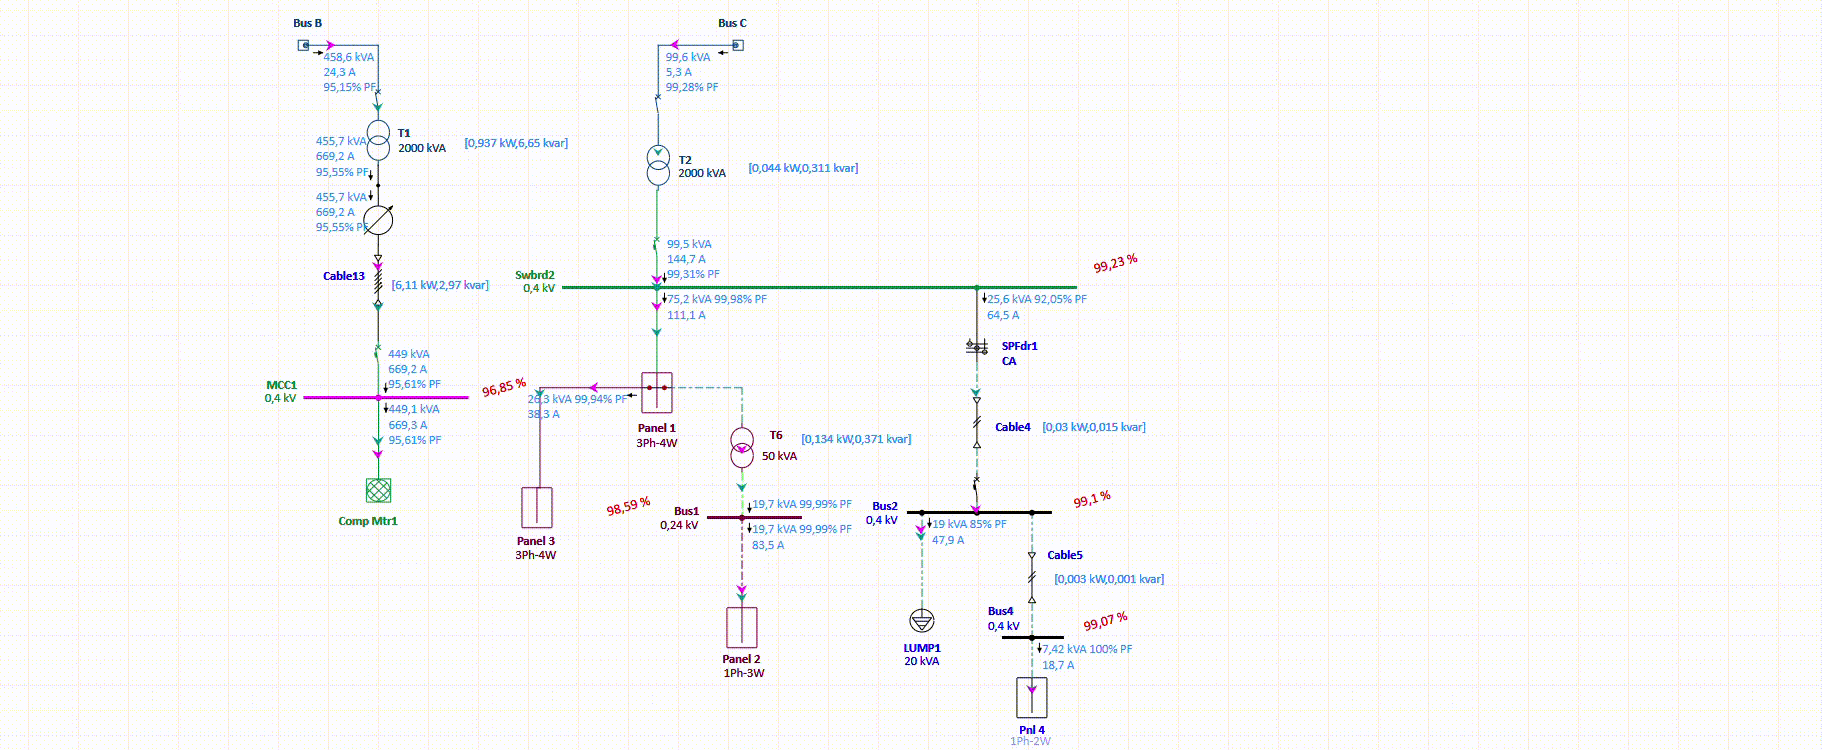Select the T2 transformer symbol
The height and width of the screenshot is (750, 1822).
click(x=657, y=166)
